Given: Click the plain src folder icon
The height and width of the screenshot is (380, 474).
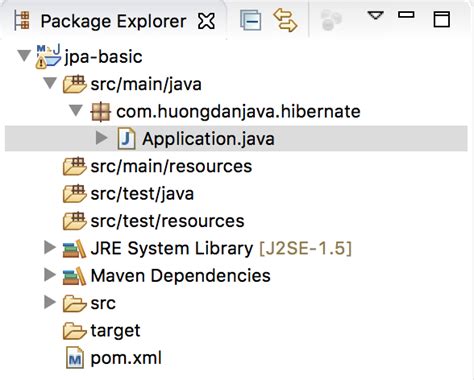Looking at the screenshot, I should click(75, 303).
